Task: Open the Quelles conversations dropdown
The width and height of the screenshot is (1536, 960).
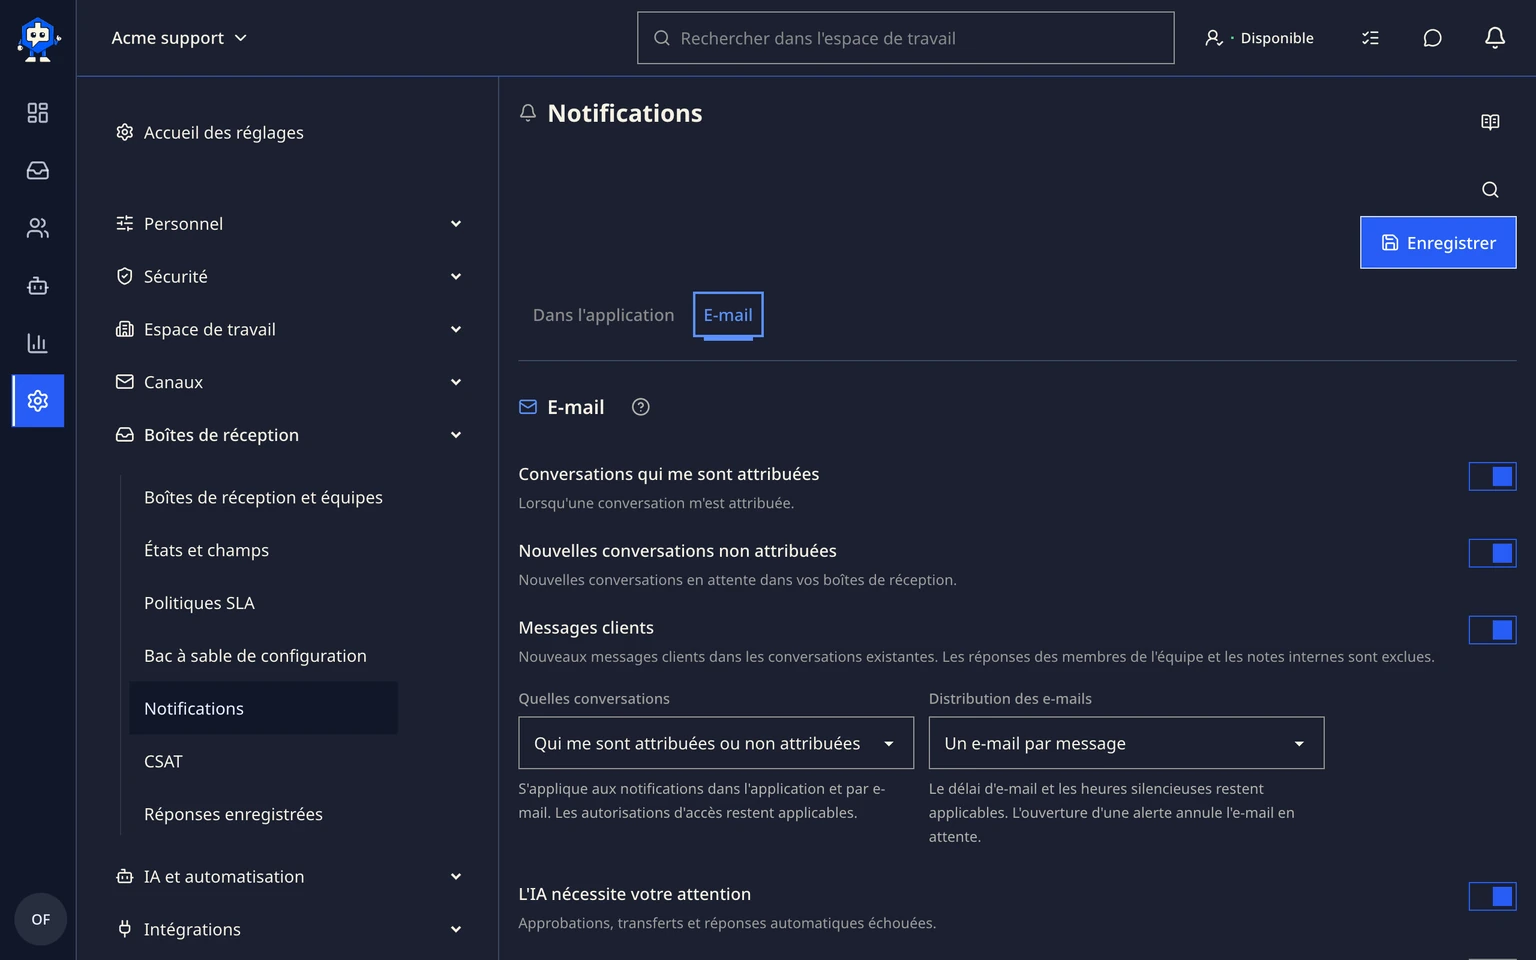Action: [716, 743]
